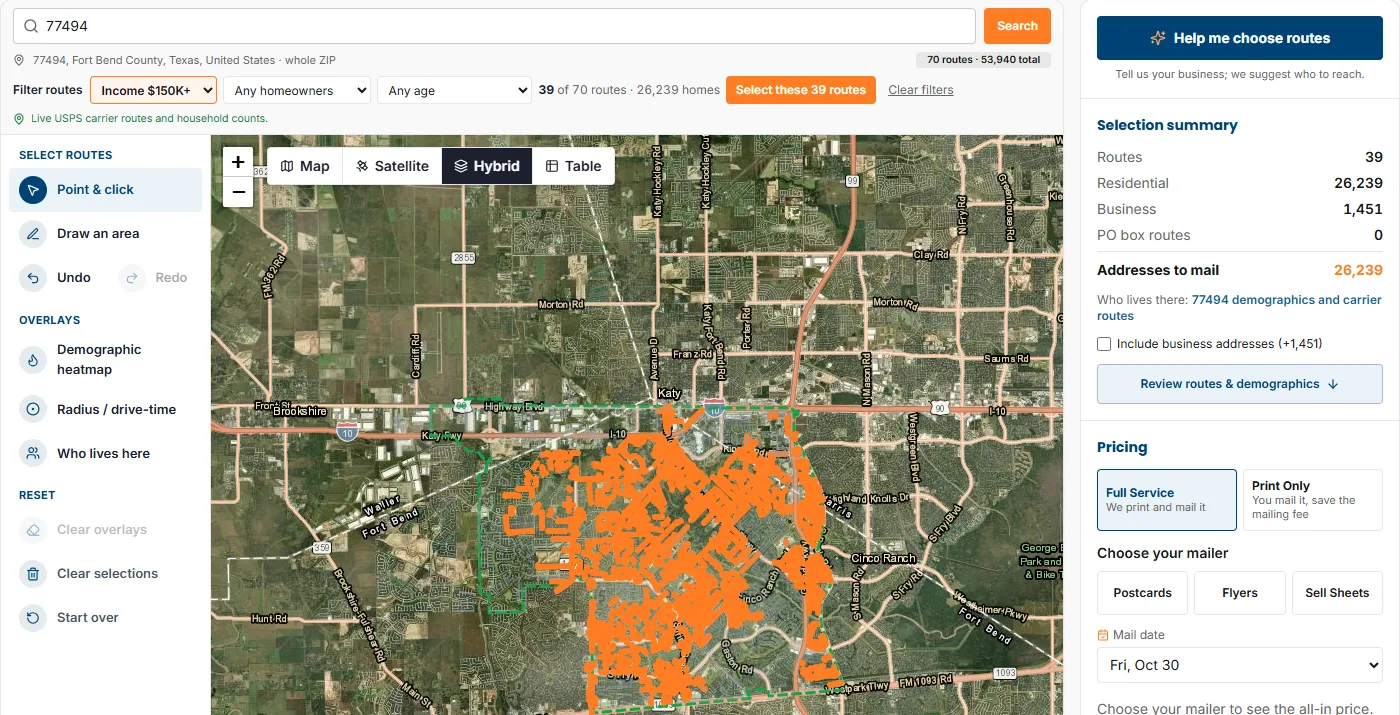Open the Who lives here people icon
This screenshot has width=1400, height=715.
point(33,454)
